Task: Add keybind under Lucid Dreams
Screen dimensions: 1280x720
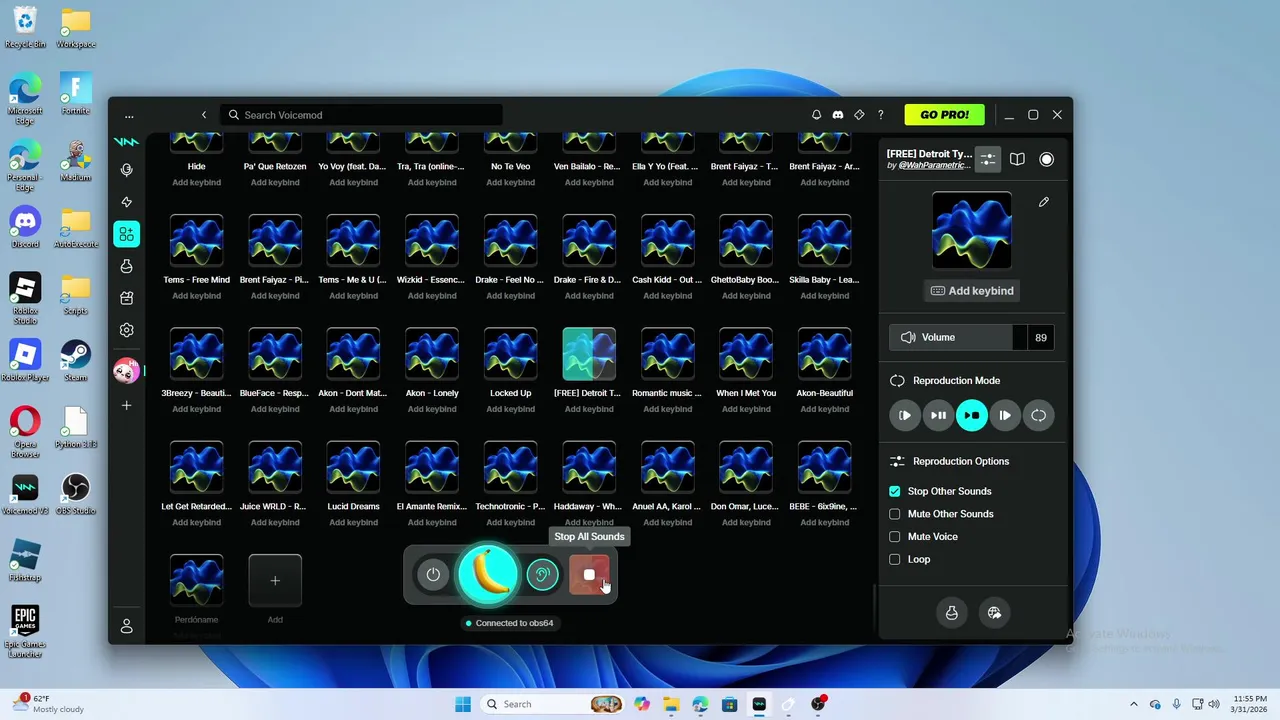Action: pos(353,522)
